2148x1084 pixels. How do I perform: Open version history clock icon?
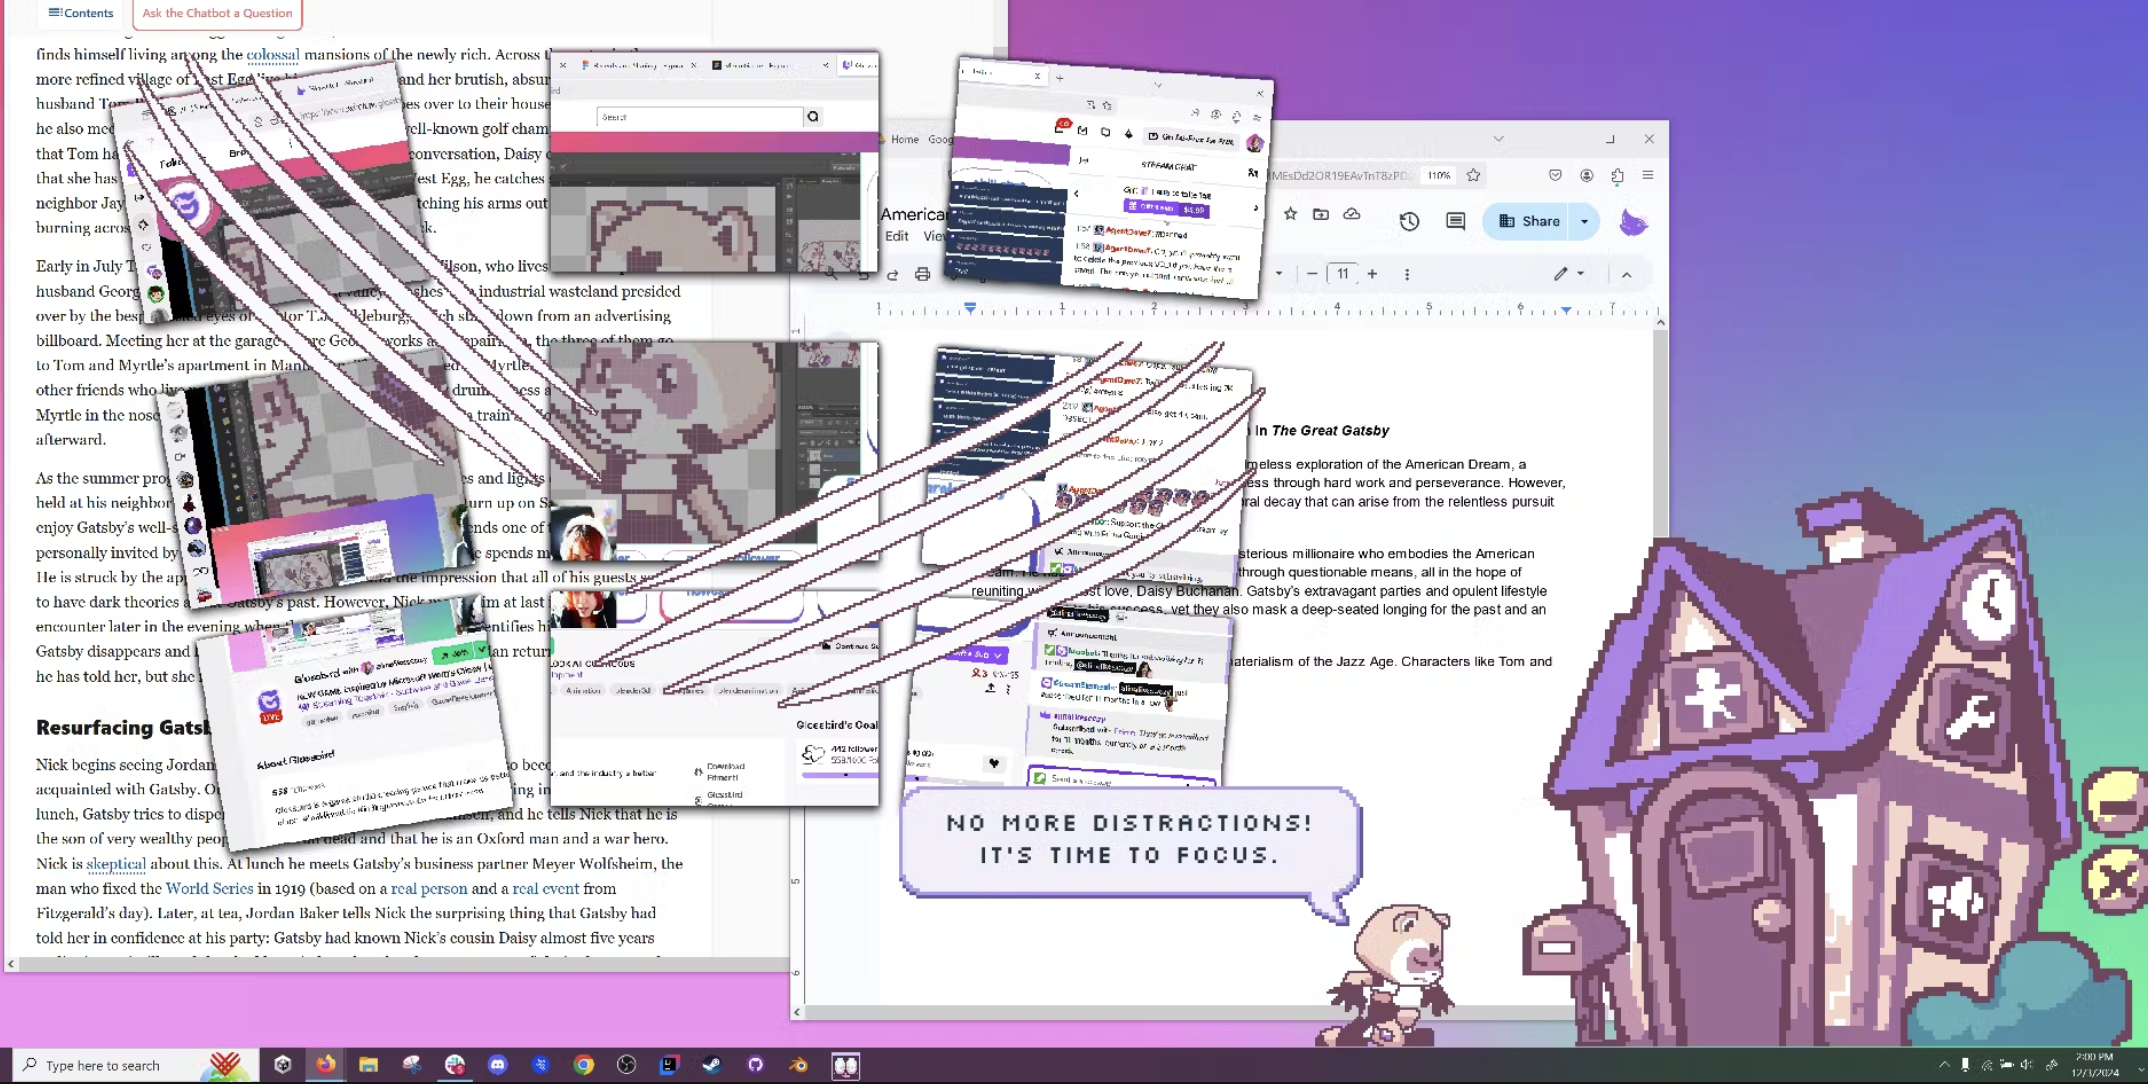click(1409, 221)
